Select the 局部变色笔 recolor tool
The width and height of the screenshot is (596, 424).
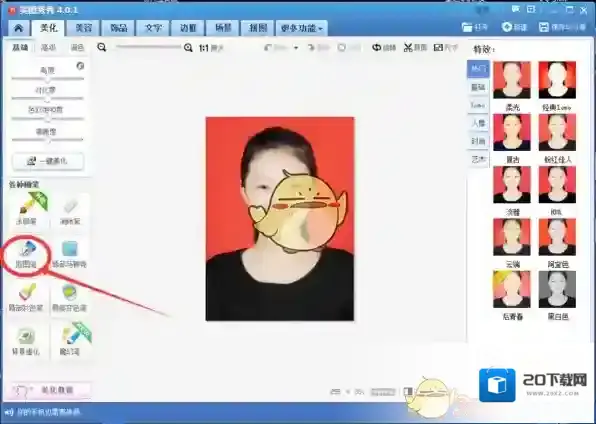coord(70,297)
